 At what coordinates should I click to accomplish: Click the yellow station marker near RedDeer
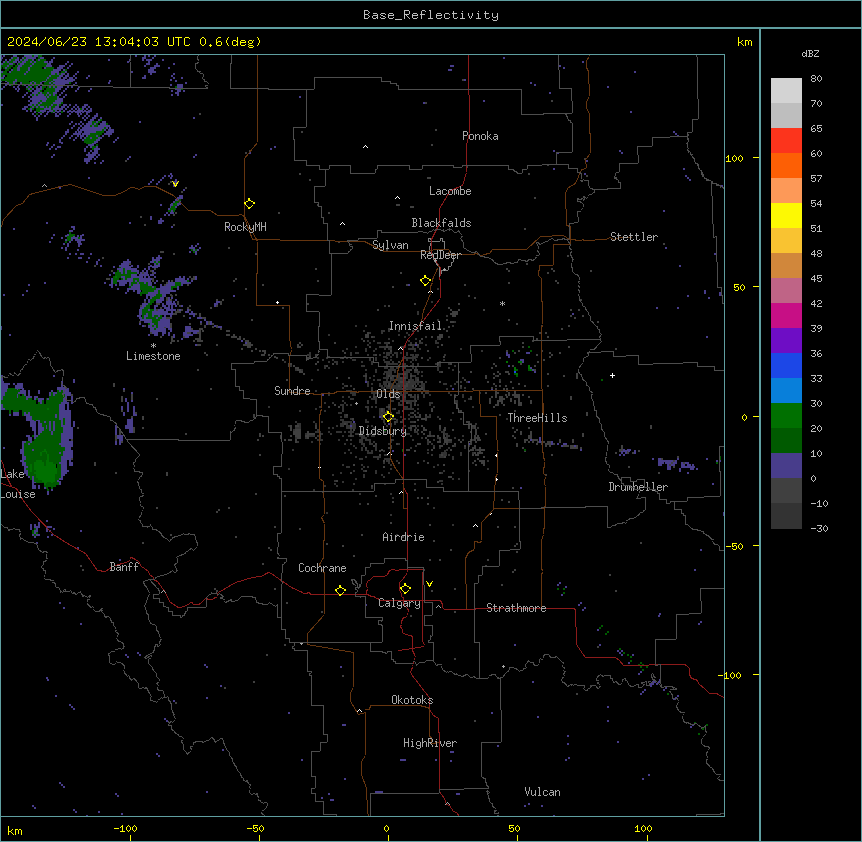[x=425, y=281]
